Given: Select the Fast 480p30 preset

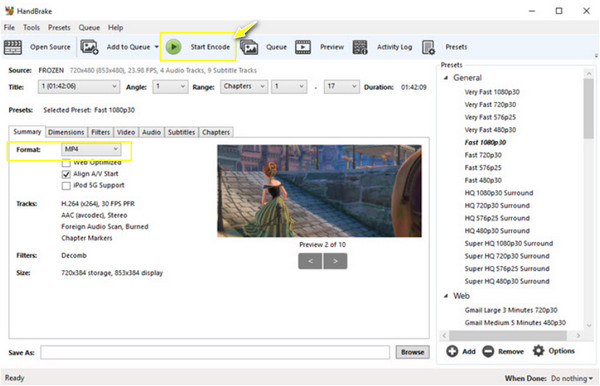Looking at the screenshot, I should (x=483, y=180).
